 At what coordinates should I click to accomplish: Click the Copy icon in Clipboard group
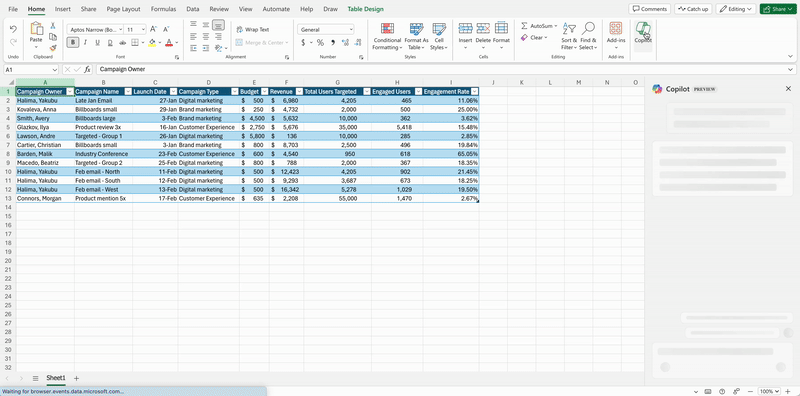click(53, 37)
